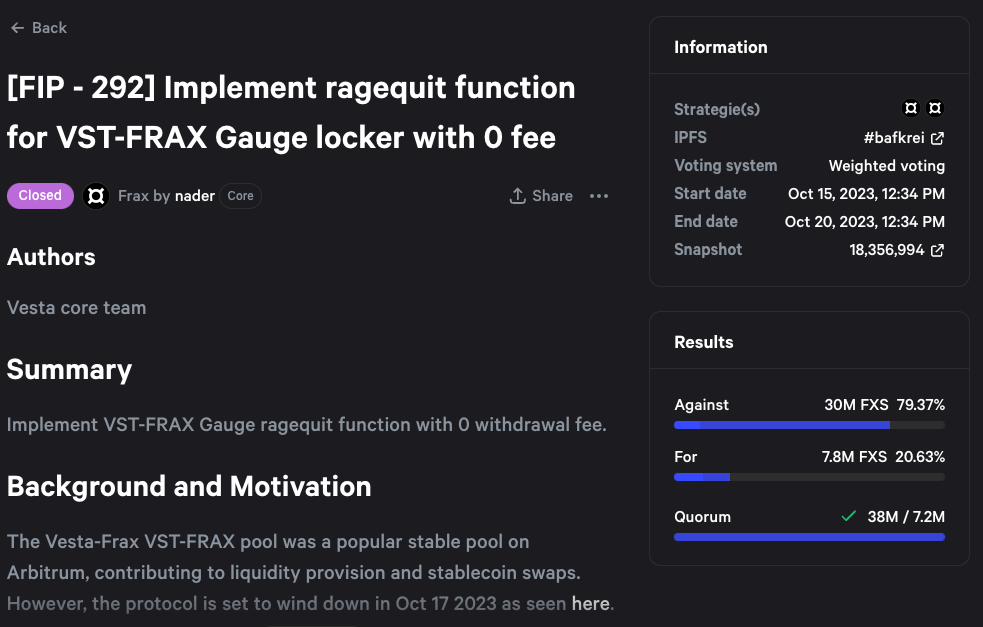
Task: Click the Share upload icon
Action: pyautogui.click(x=517, y=196)
